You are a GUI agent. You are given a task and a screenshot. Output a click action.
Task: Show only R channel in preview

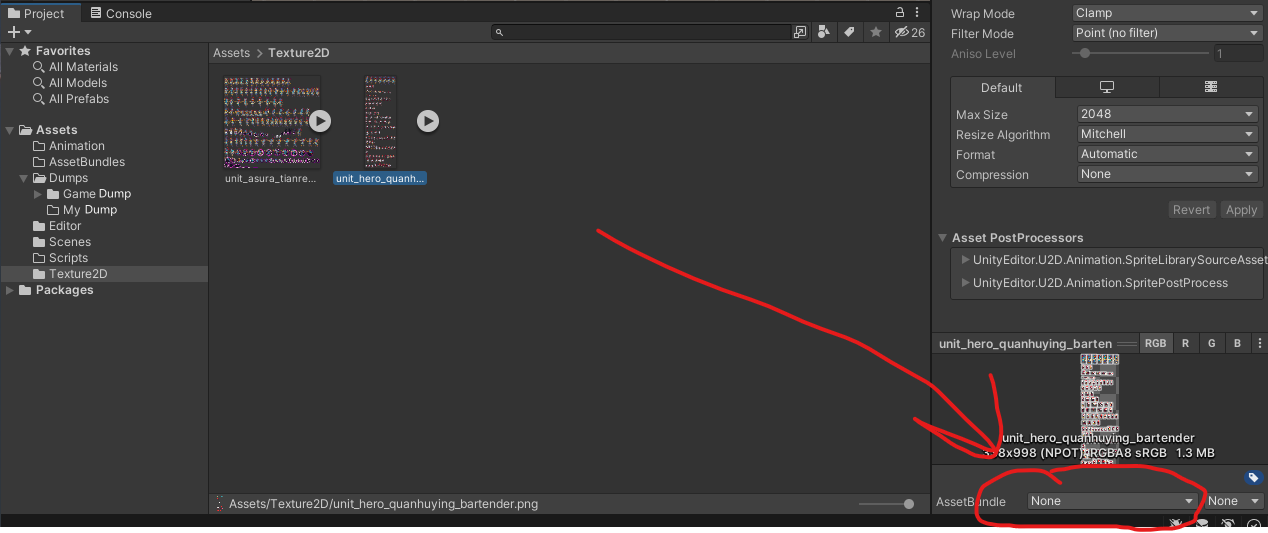1185,343
